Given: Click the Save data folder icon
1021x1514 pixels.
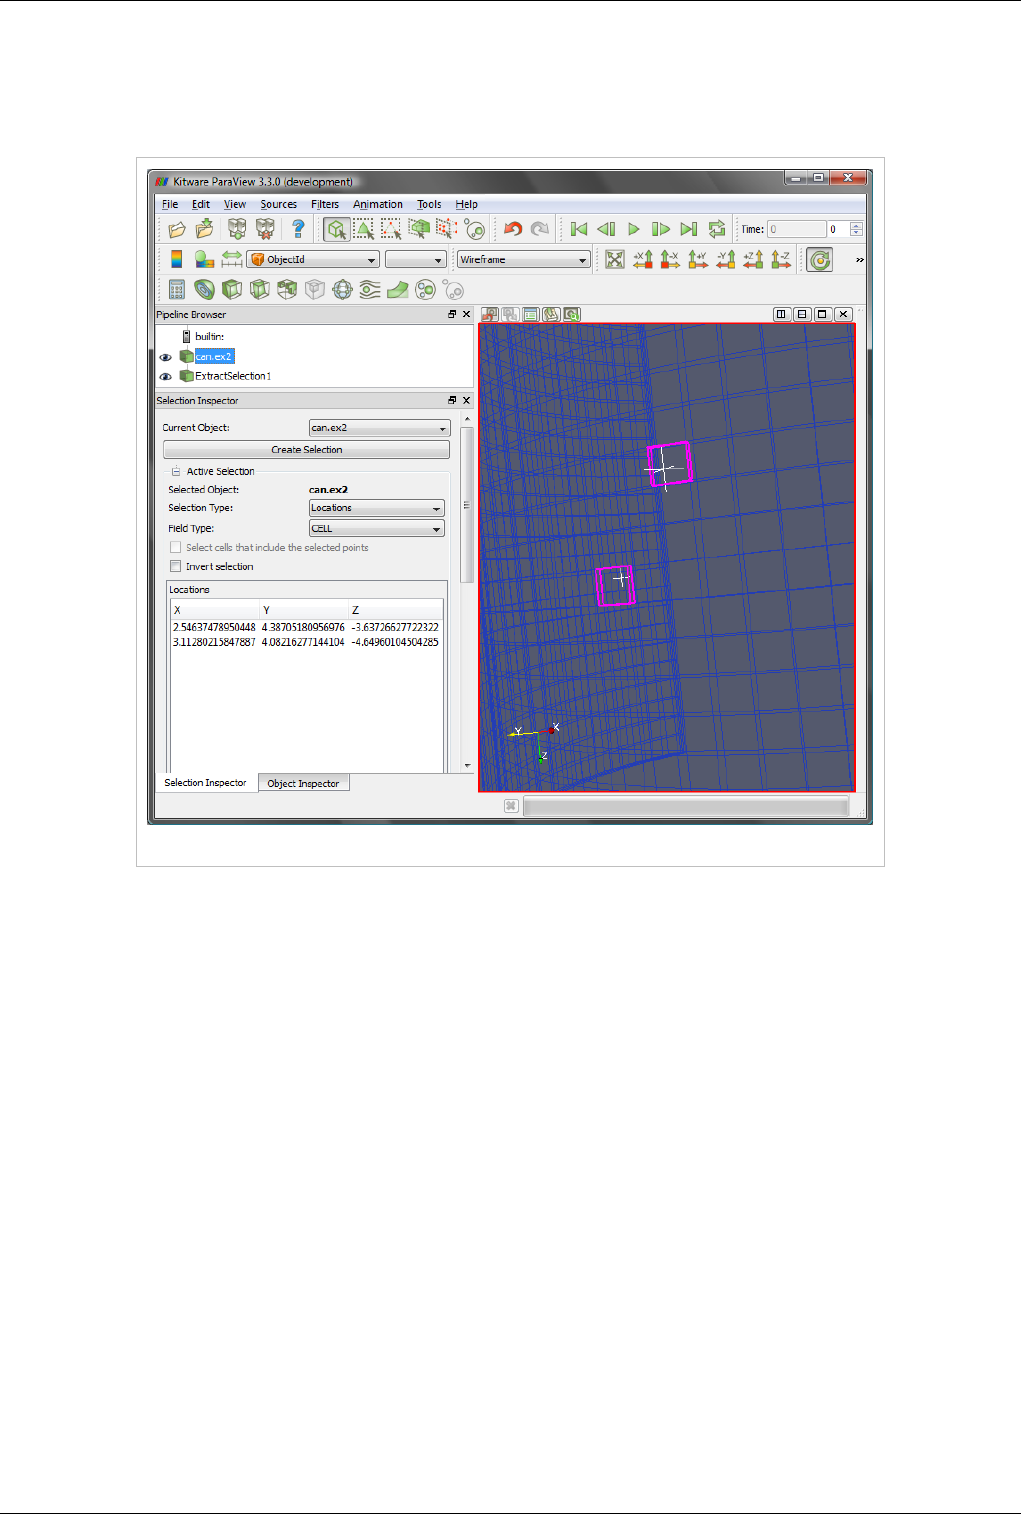Looking at the screenshot, I should coord(204,230).
